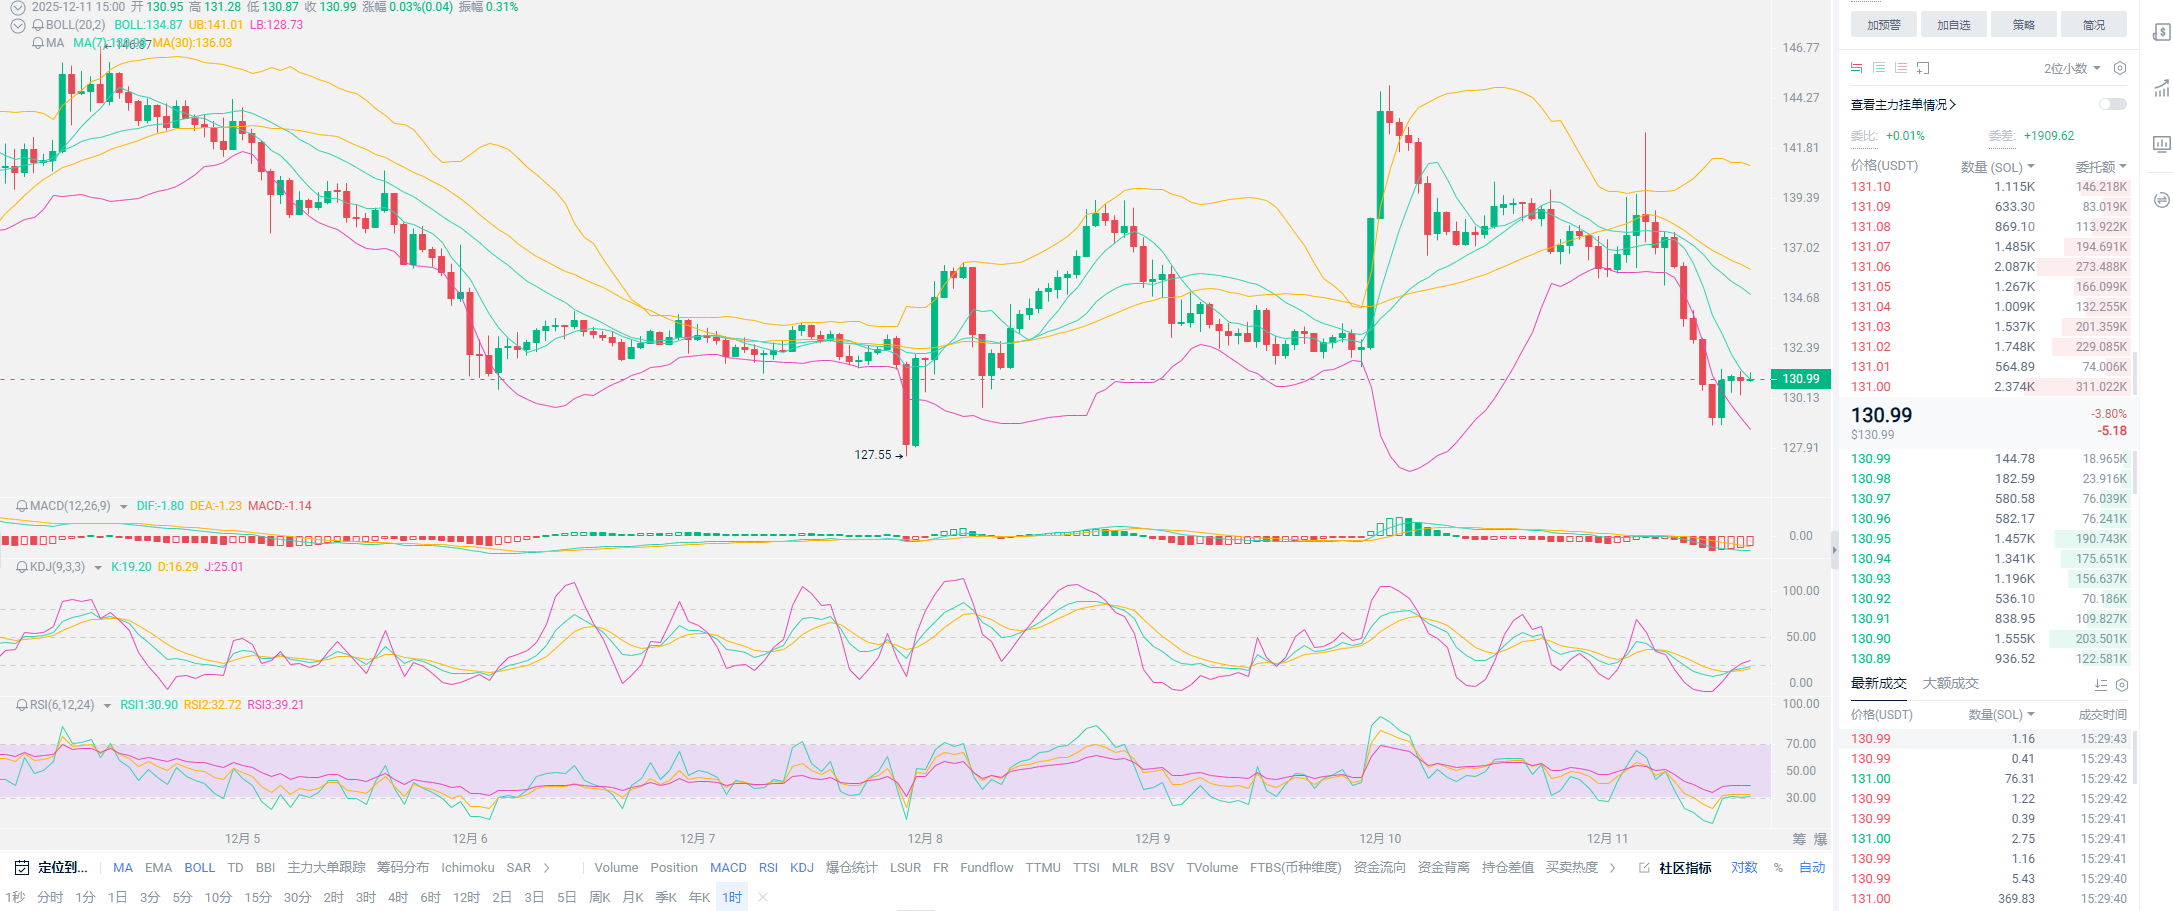Select the 15分 timeframe

(x=257, y=897)
